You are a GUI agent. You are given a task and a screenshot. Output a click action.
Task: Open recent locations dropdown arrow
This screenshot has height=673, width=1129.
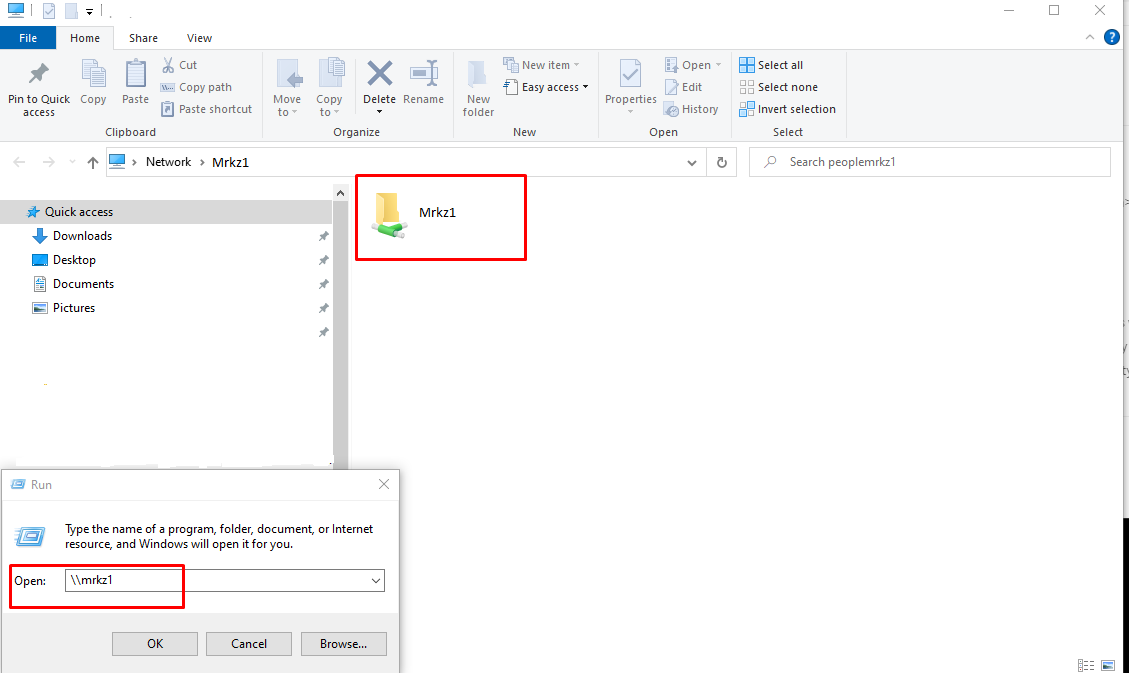72,163
